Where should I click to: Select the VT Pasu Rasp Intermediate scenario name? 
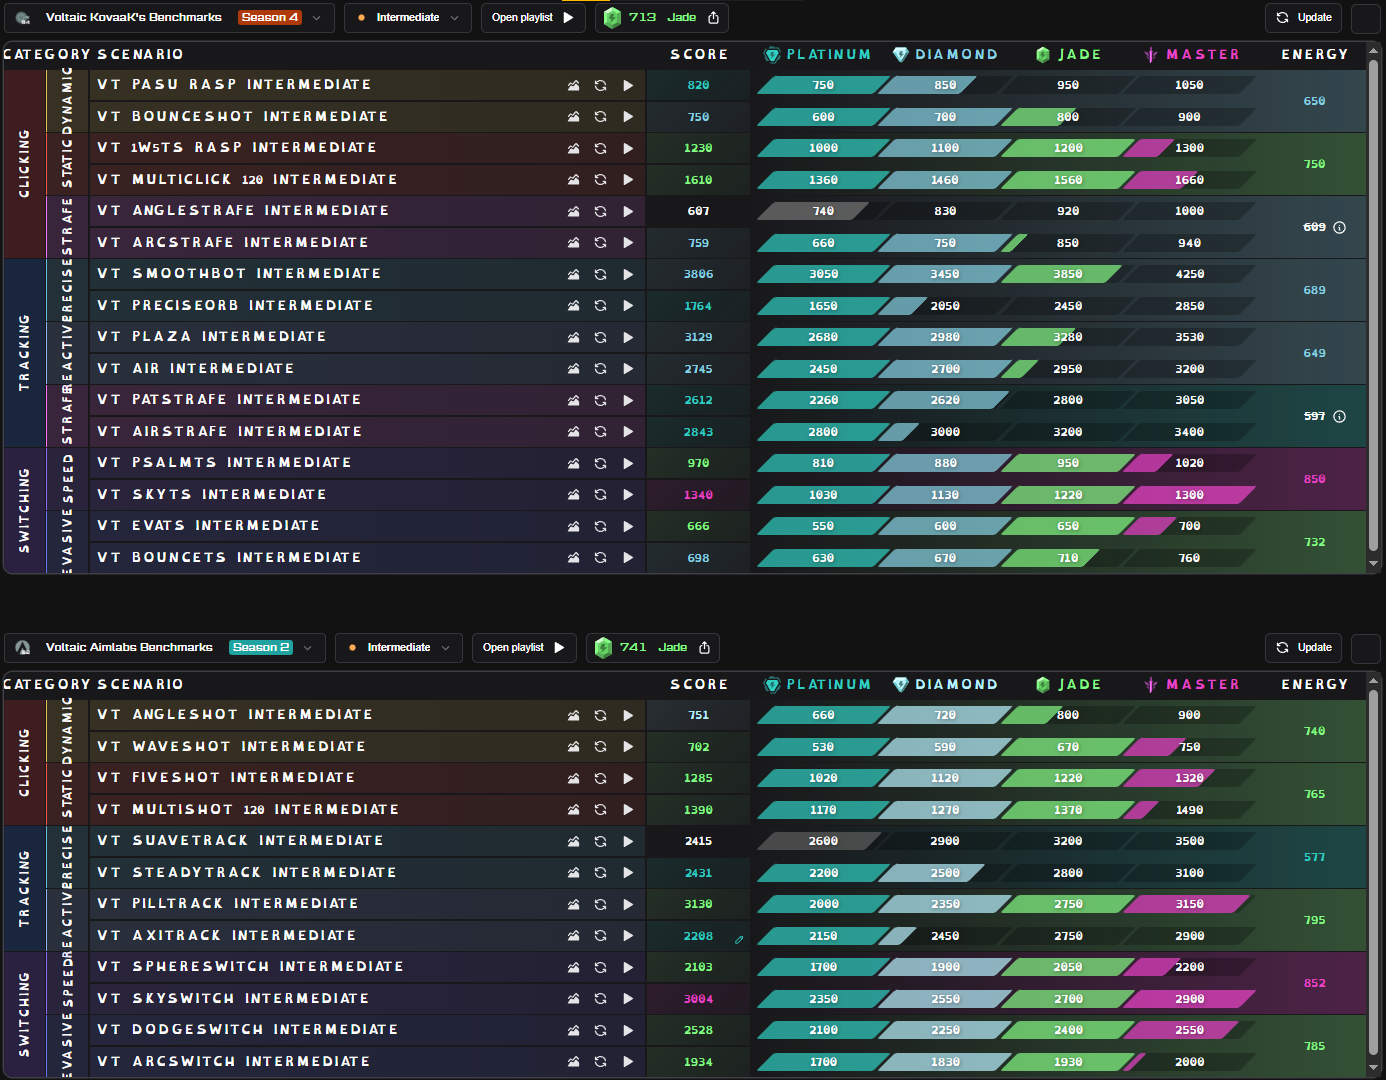pos(234,85)
